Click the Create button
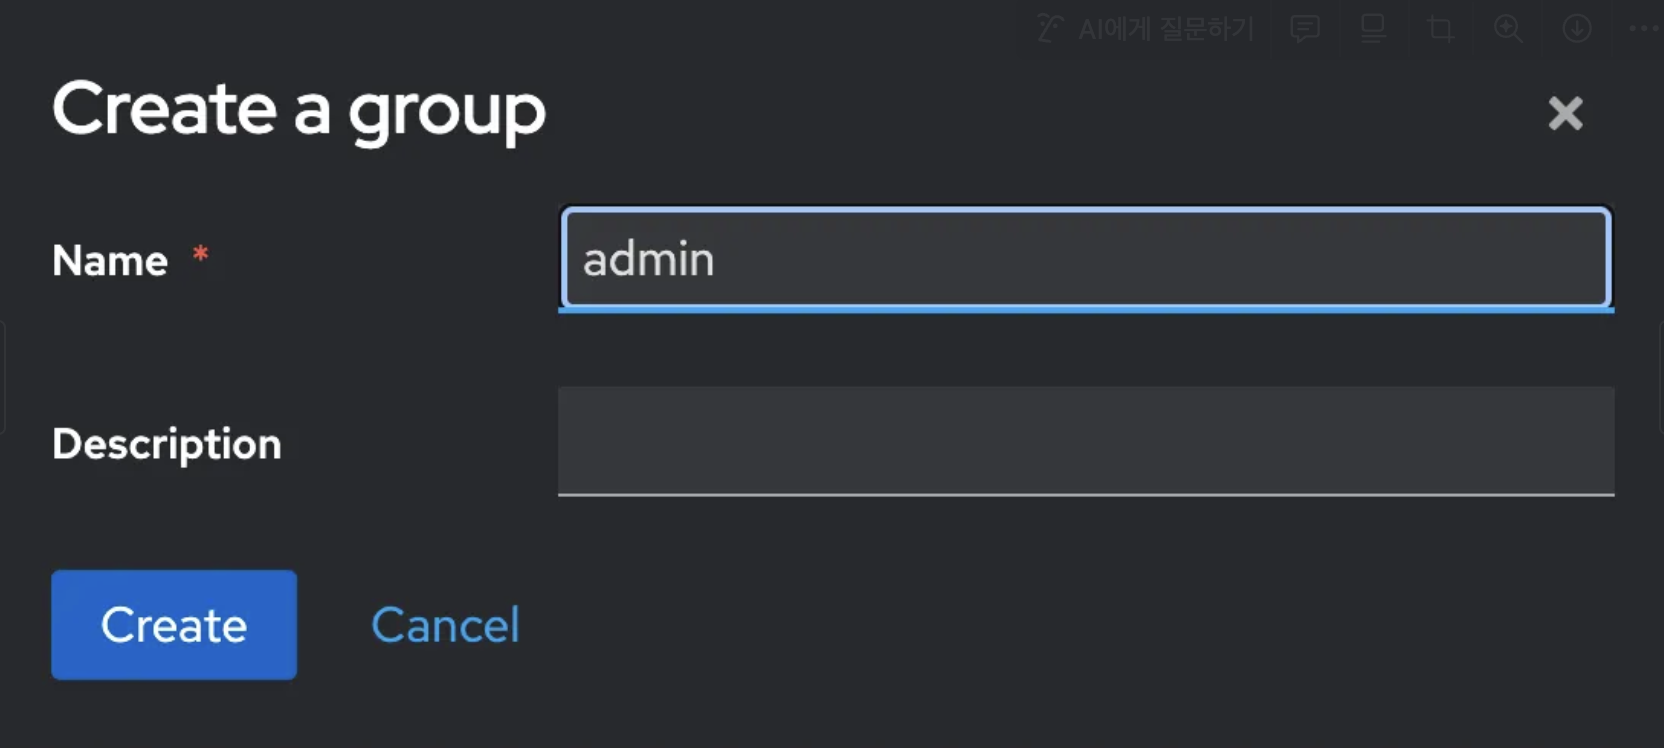The height and width of the screenshot is (748, 1664). click(174, 625)
